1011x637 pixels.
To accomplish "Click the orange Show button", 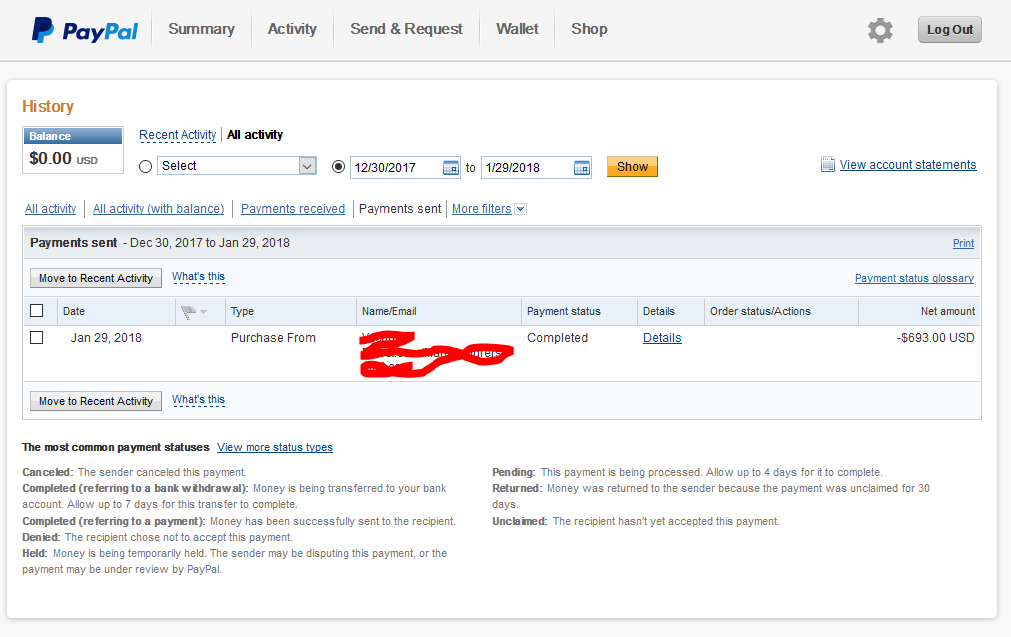I will pyautogui.click(x=632, y=166).
